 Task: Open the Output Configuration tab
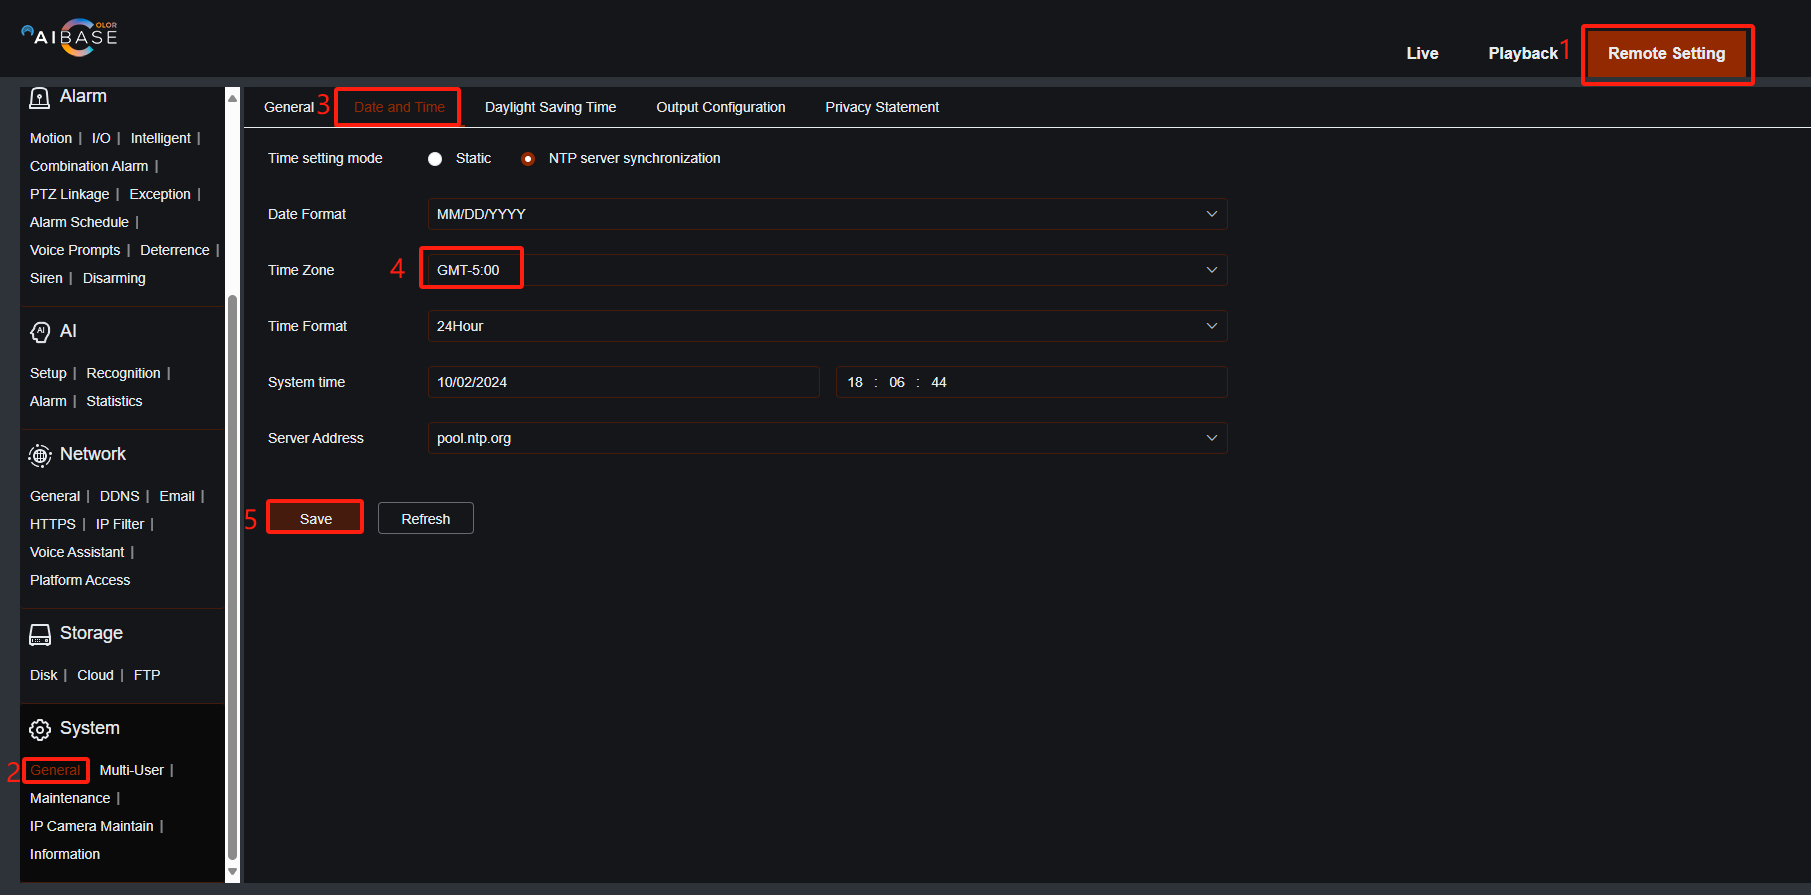pyautogui.click(x=720, y=107)
